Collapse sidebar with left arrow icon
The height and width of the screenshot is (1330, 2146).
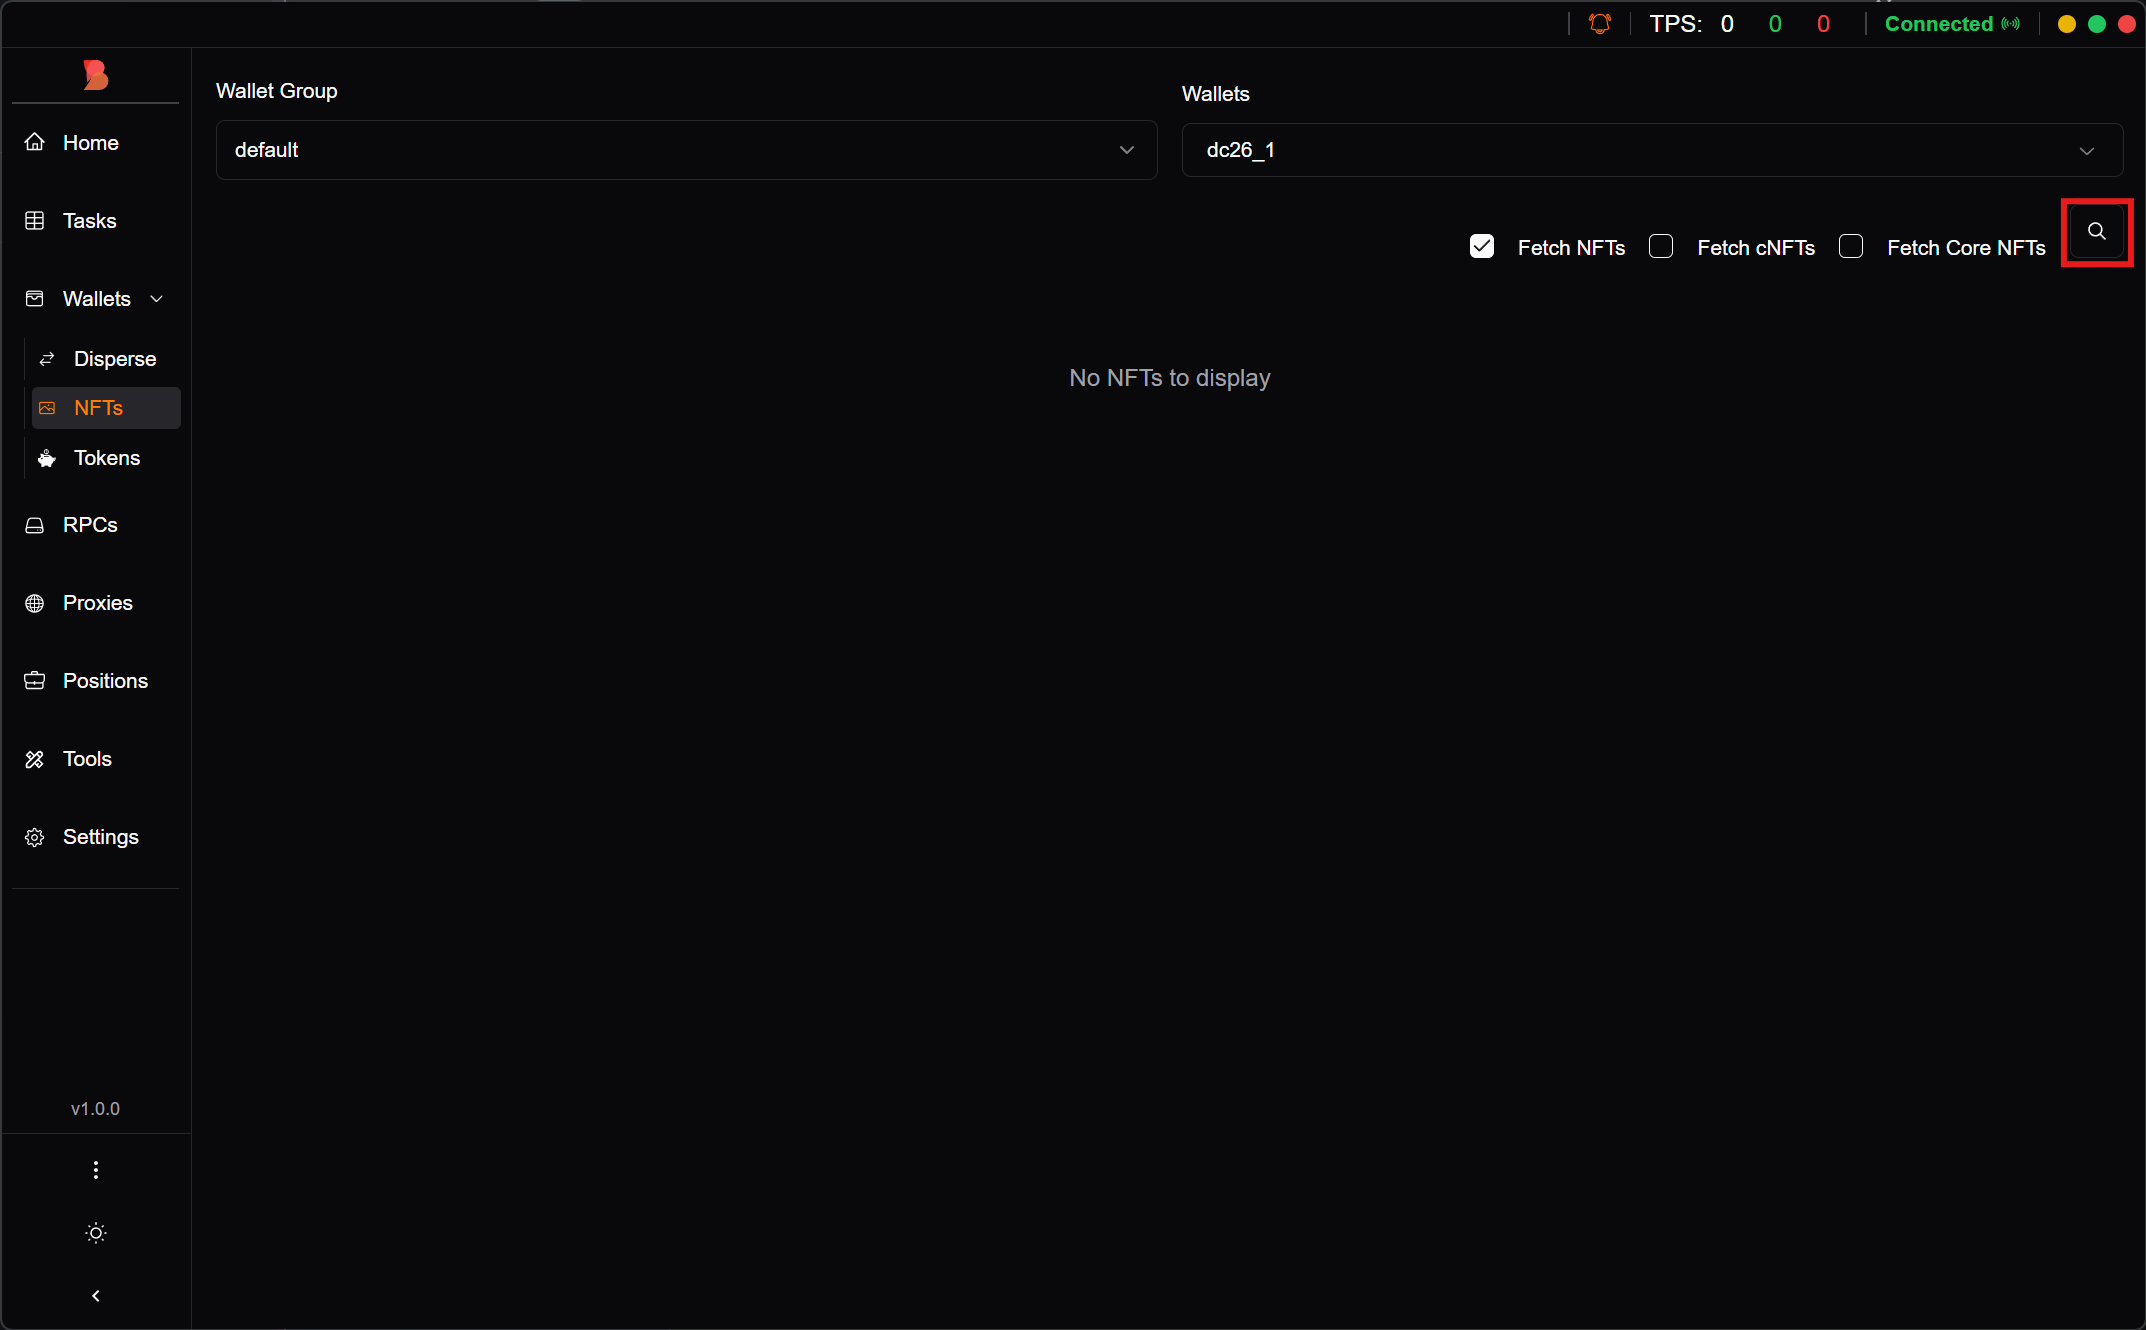click(96, 1296)
